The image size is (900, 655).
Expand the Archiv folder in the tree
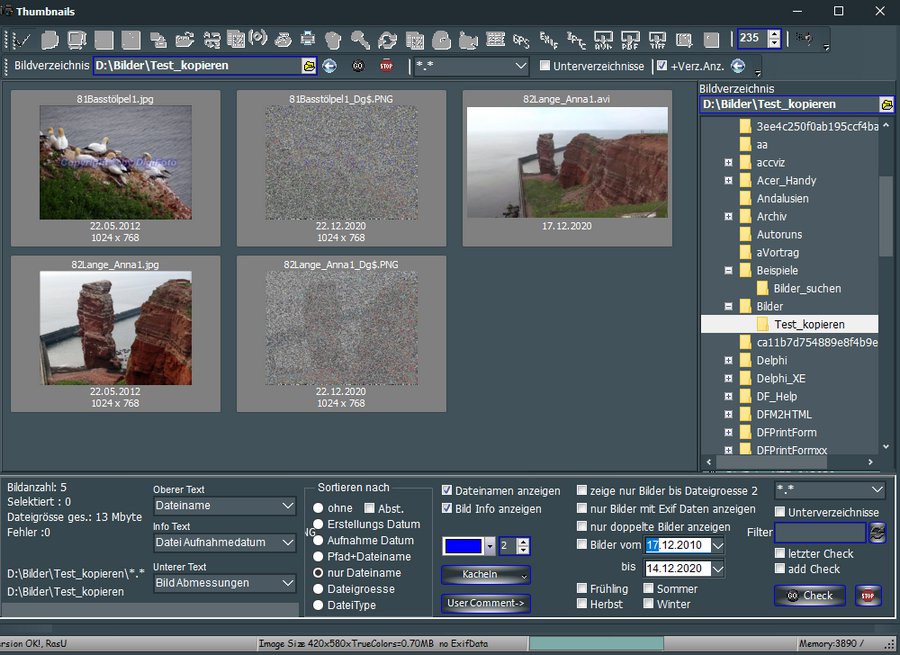pos(729,216)
